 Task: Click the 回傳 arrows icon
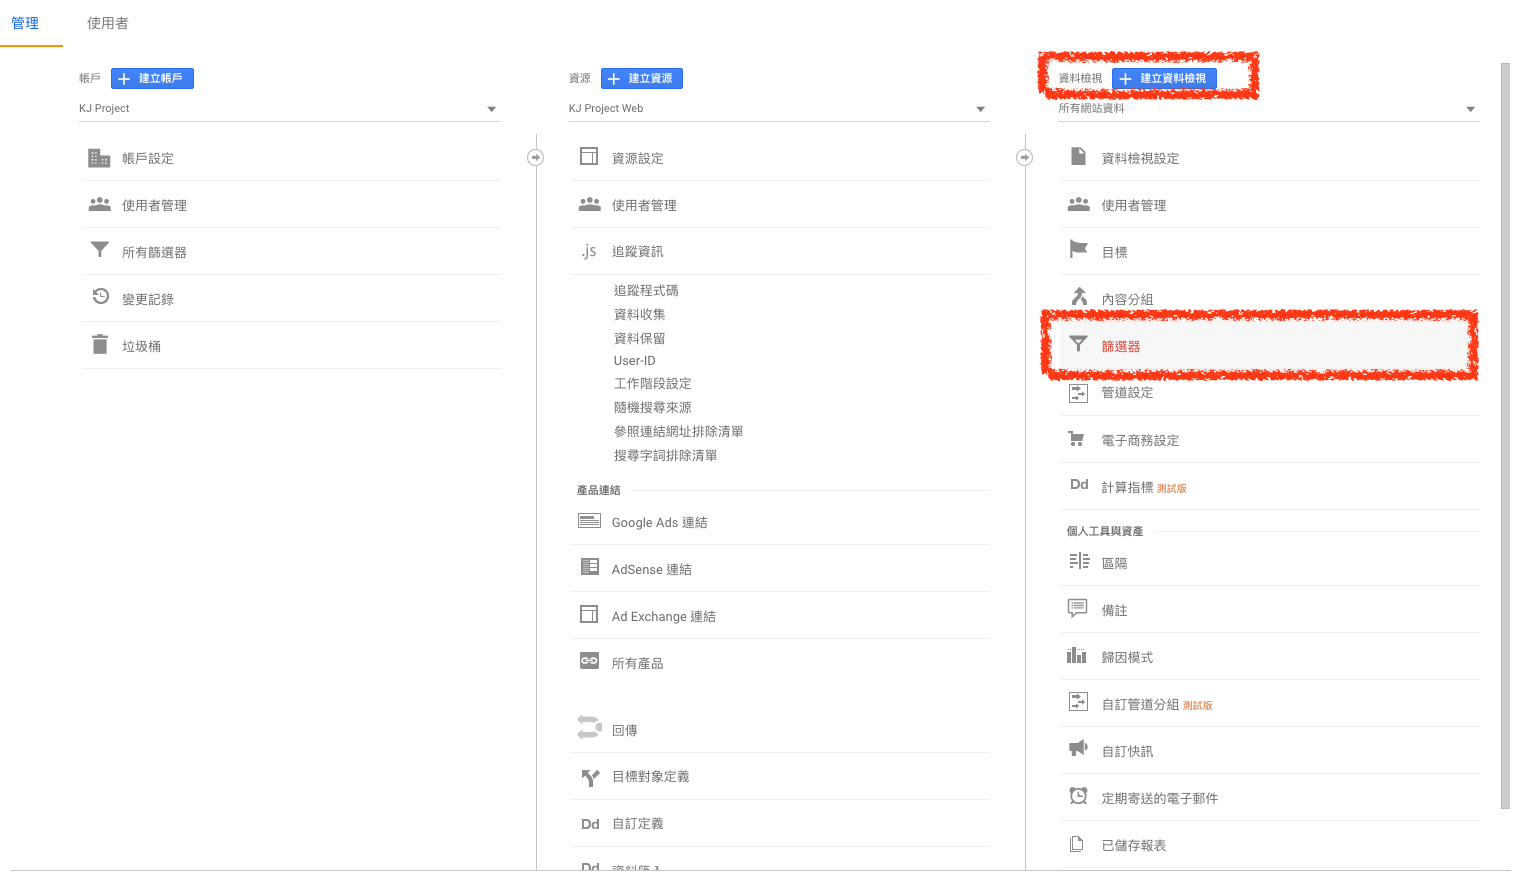point(590,727)
